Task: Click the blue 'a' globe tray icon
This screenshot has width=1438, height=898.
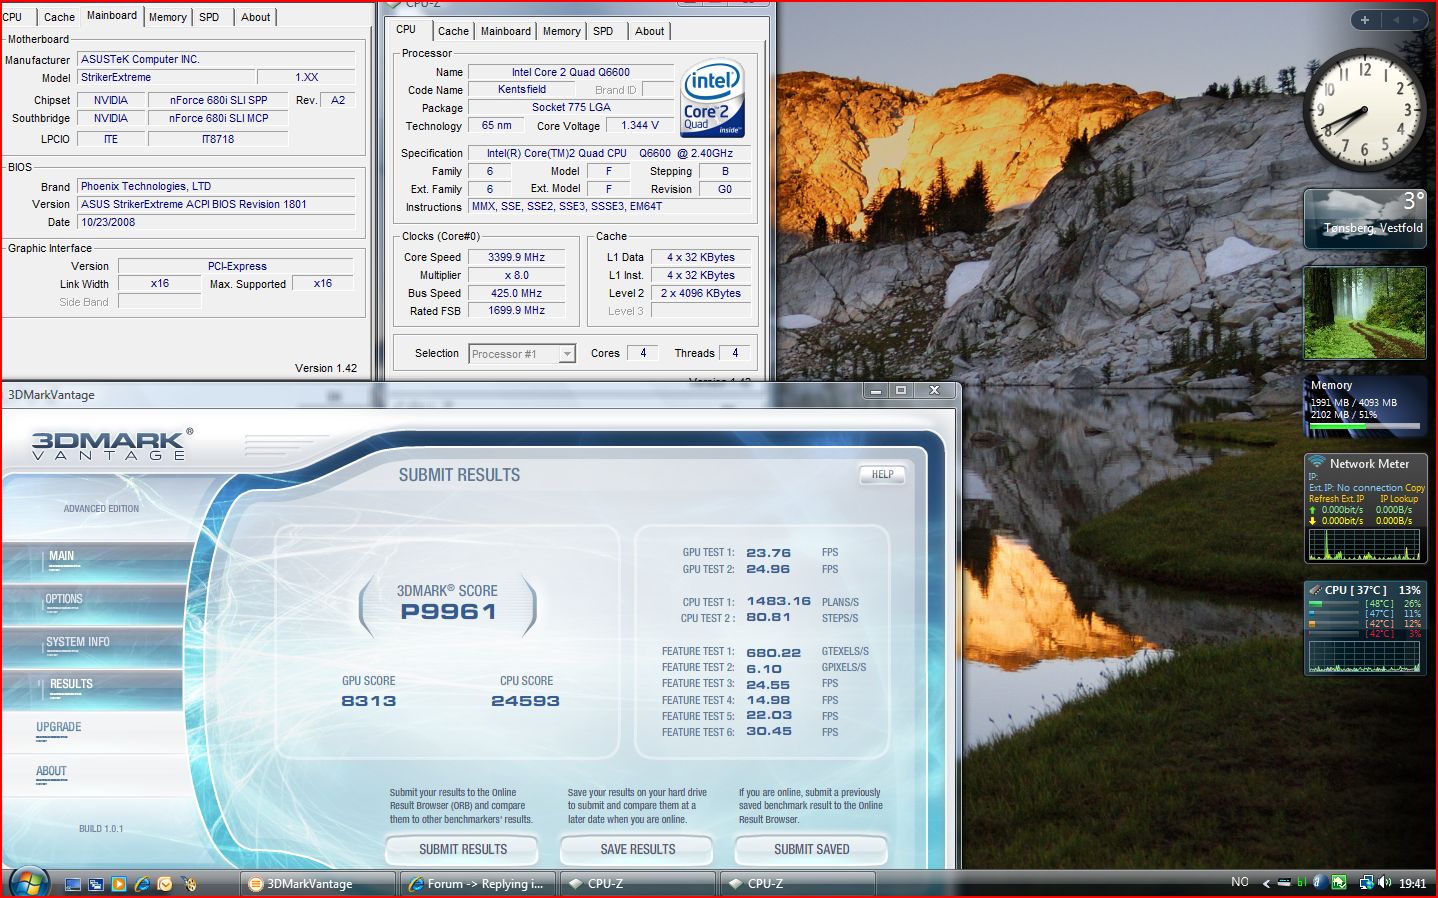Action: click(x=1320, y=882)
